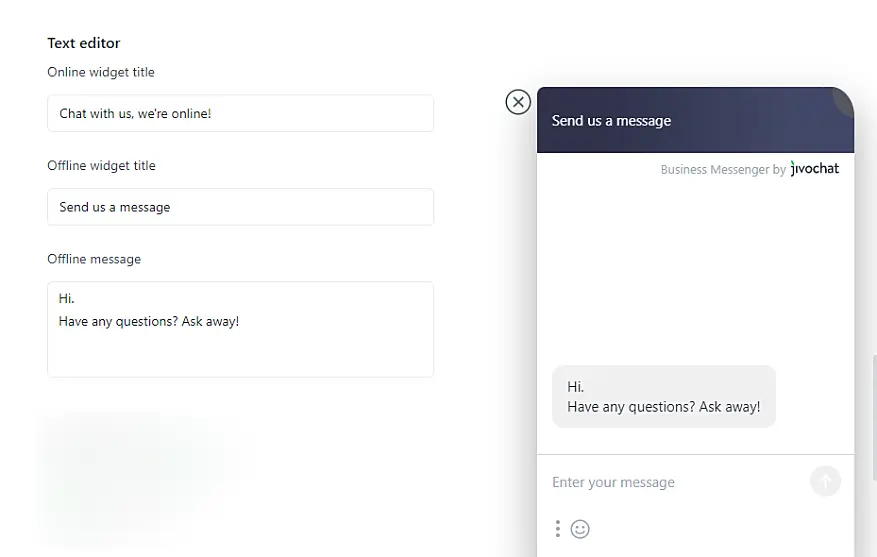This screenshot has width=877, height=557.
Task: Open the 'Business Messenger by' link
Action: [723, 170]
